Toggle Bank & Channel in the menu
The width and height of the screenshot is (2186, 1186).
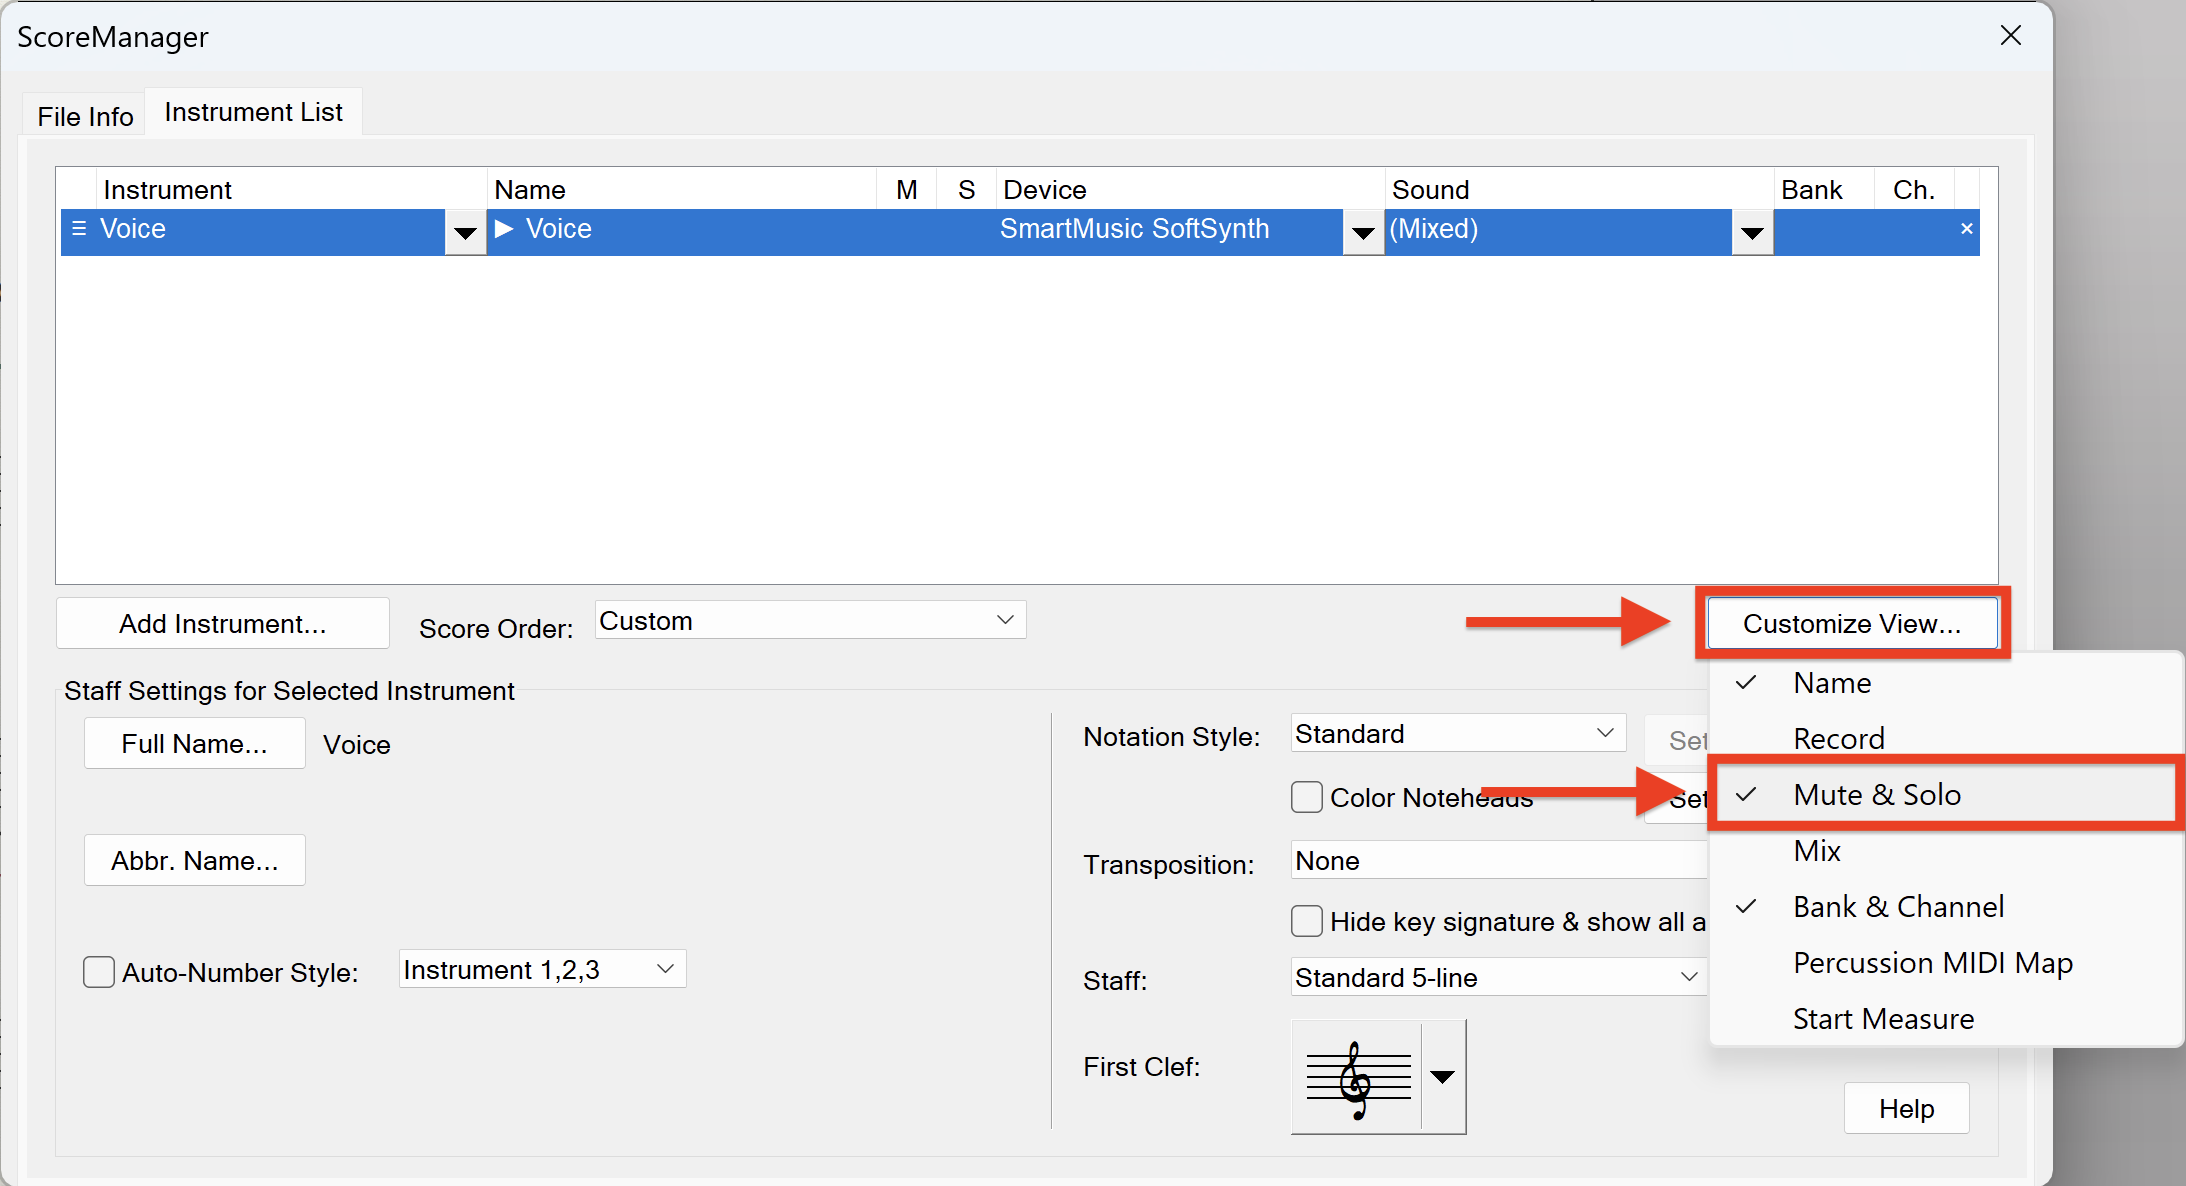click(1945, 907)
